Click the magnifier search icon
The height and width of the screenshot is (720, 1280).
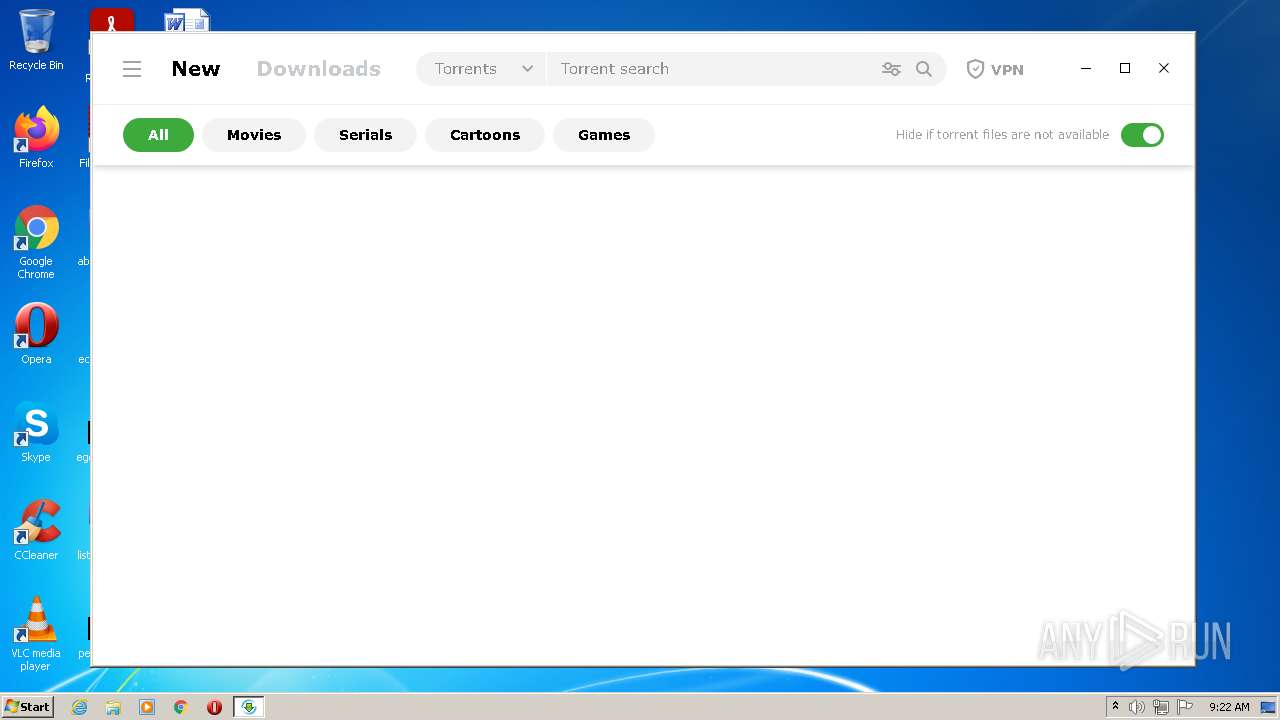click(x=924, y=69)
